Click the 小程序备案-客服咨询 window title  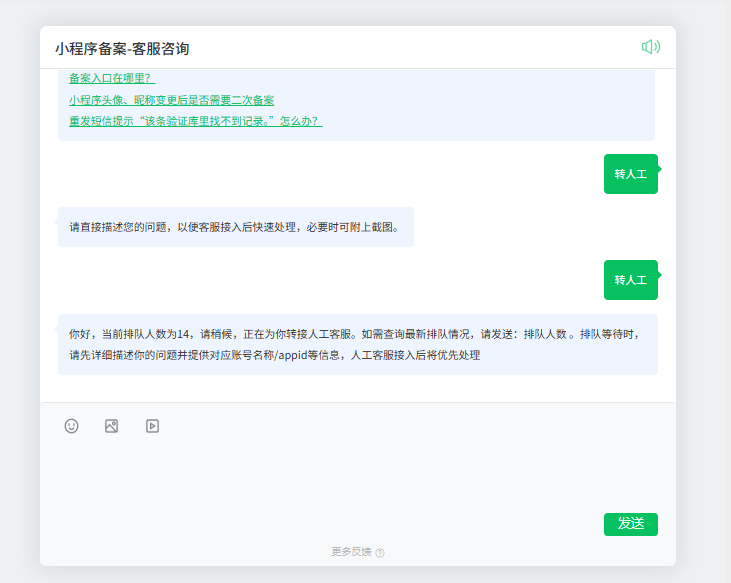[122, 48]
